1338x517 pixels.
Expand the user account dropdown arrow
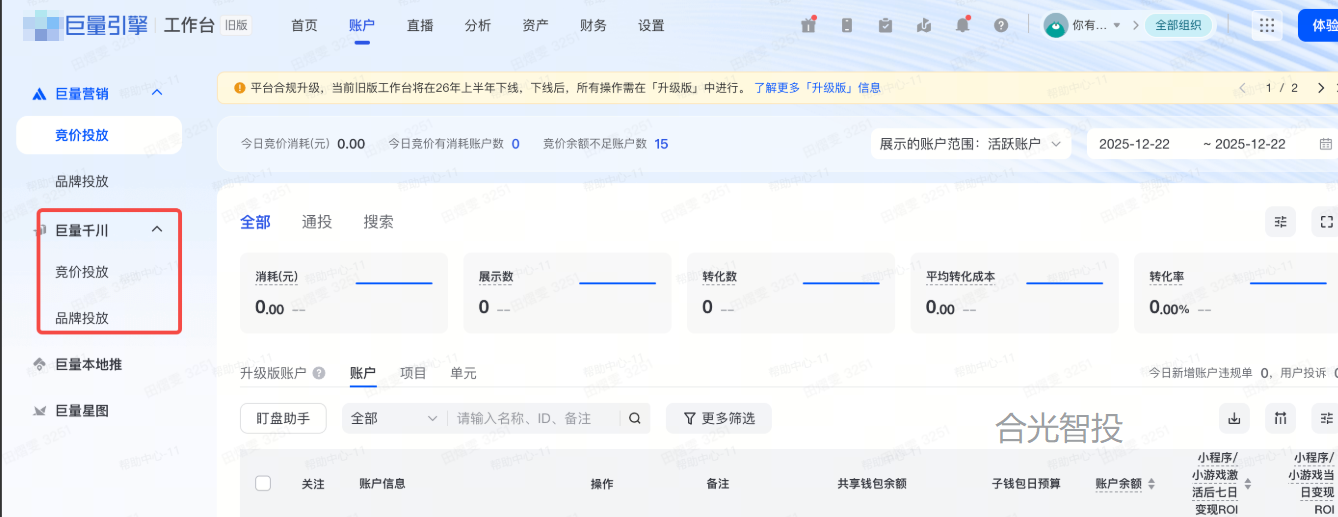click(1117, 25)
